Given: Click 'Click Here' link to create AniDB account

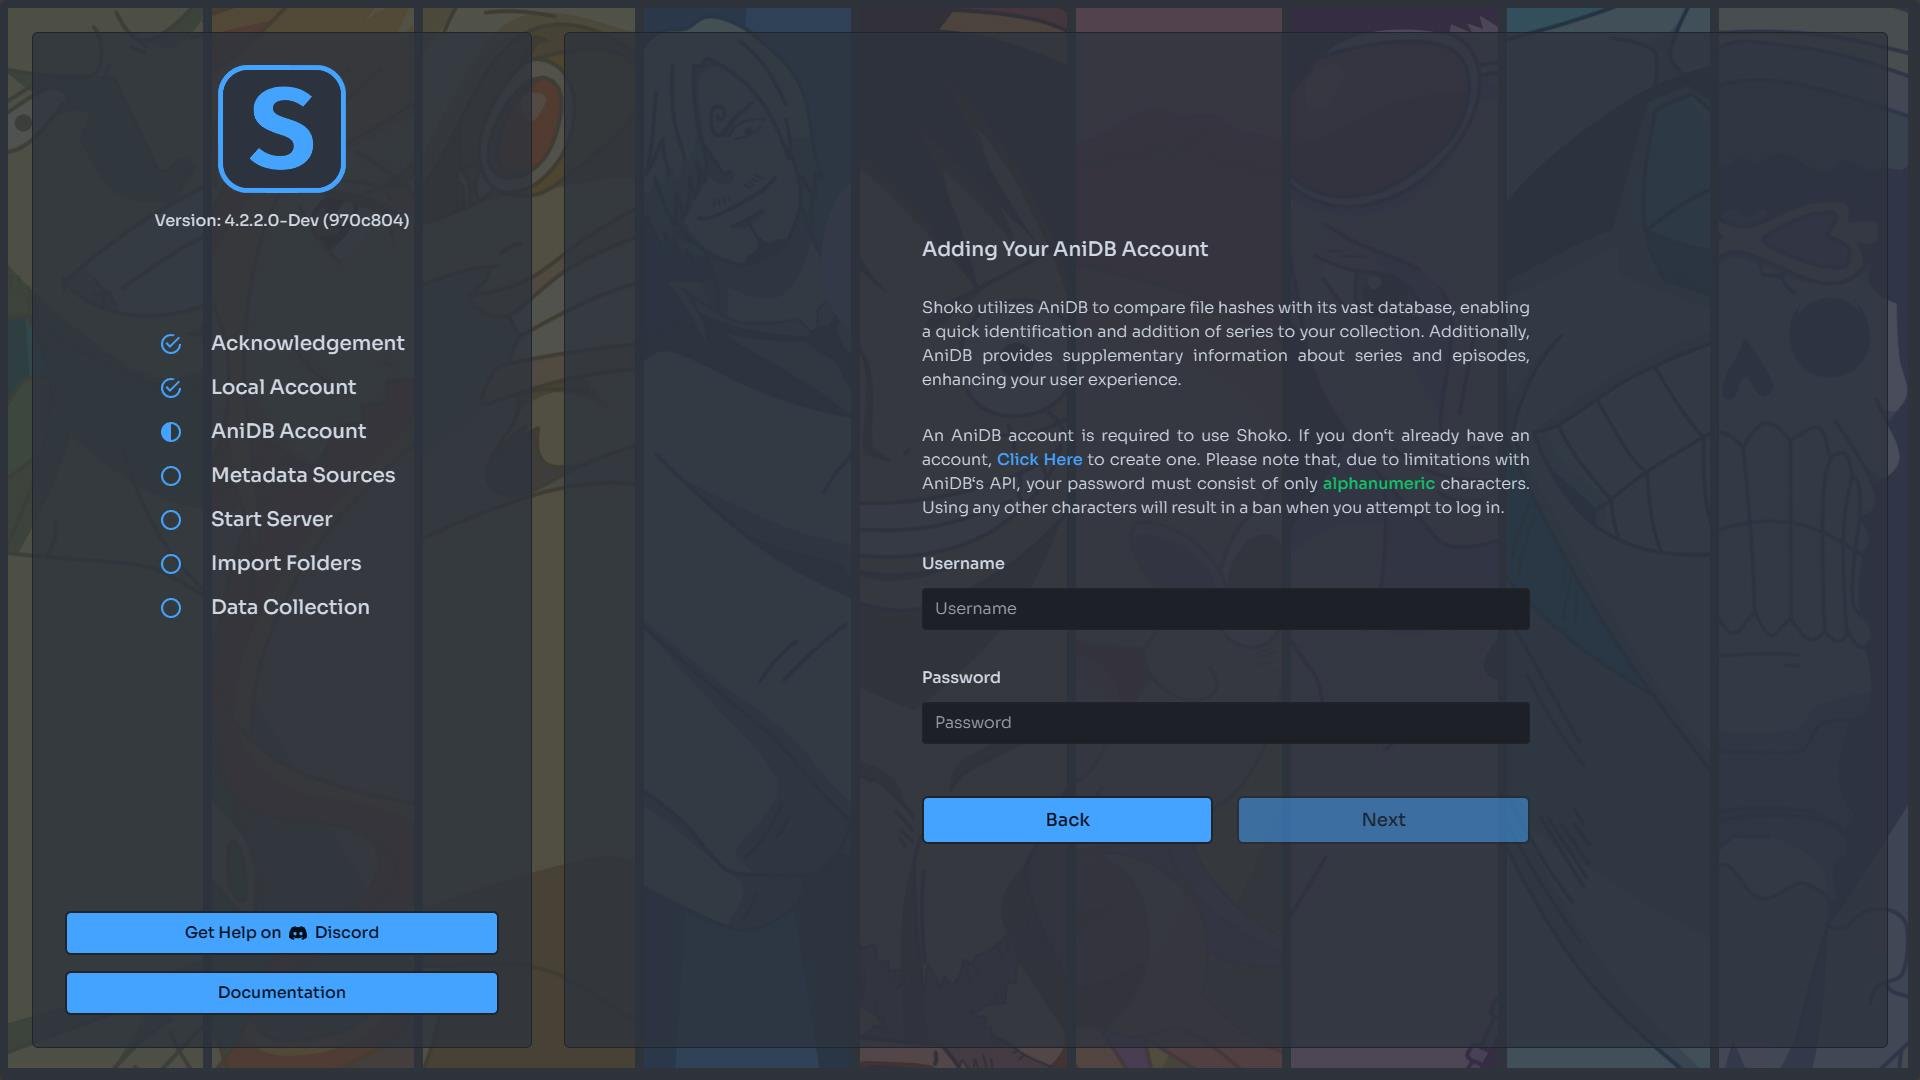Looking at the screenshot, I should tap(1038, 459).
